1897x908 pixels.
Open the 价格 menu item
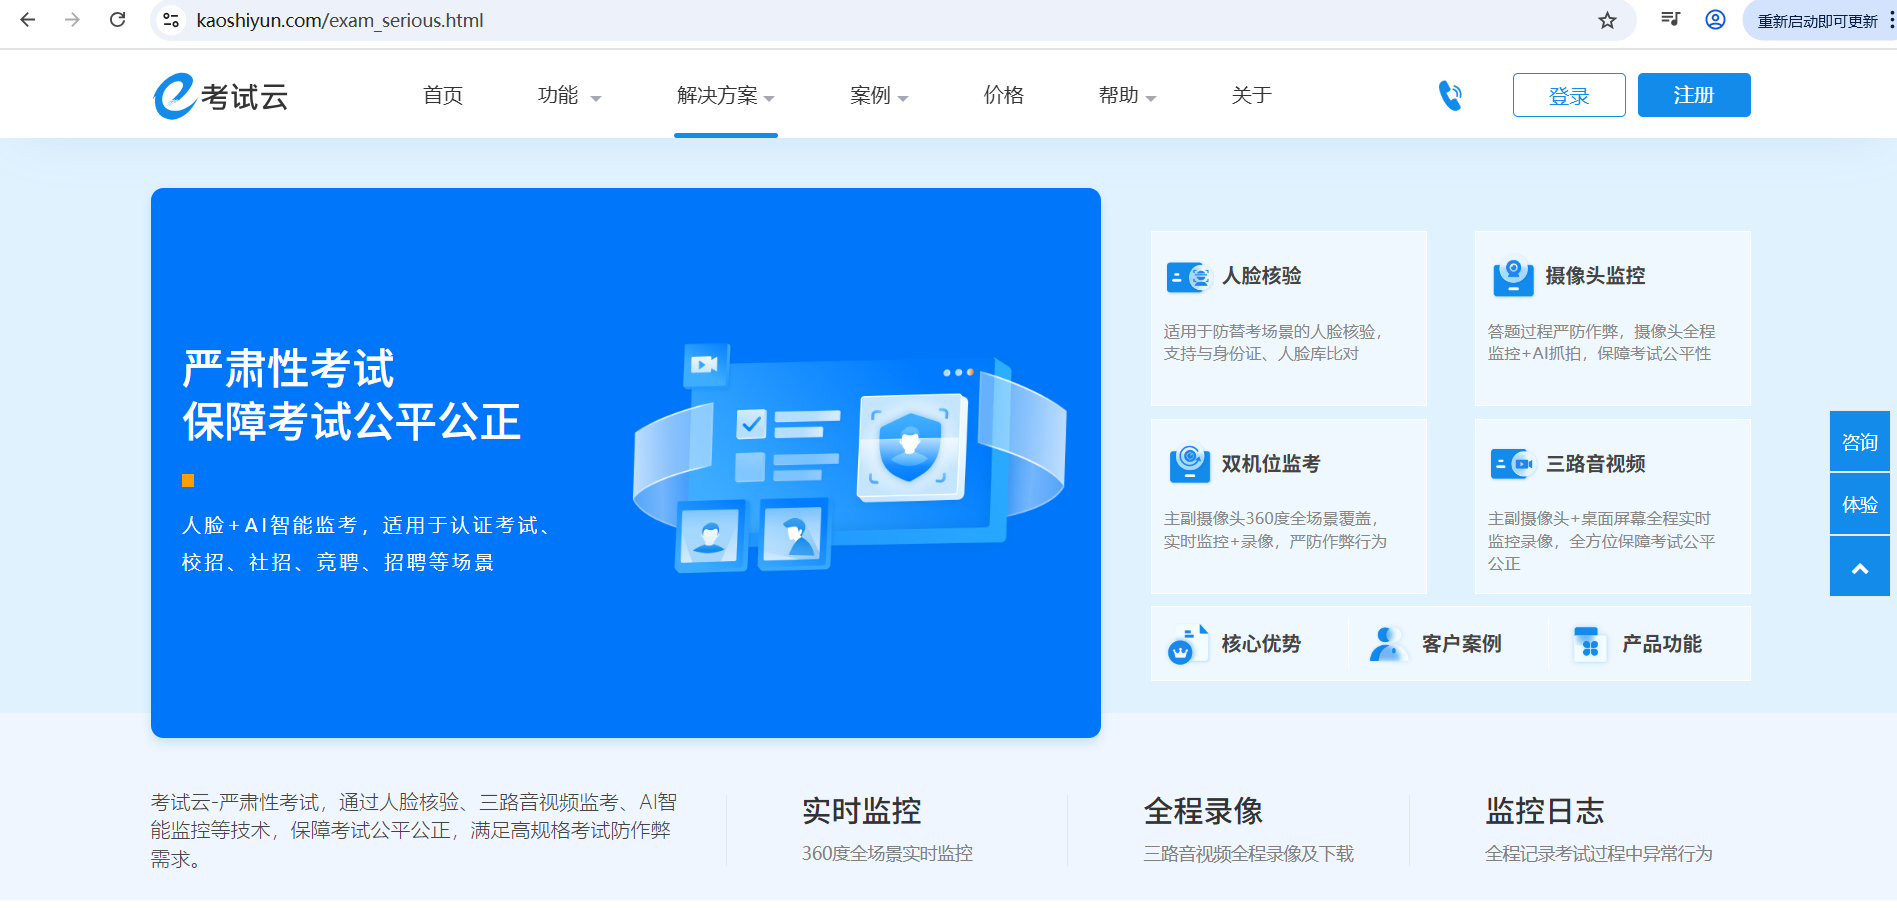pyautogui.click(x=1003, y=96)
